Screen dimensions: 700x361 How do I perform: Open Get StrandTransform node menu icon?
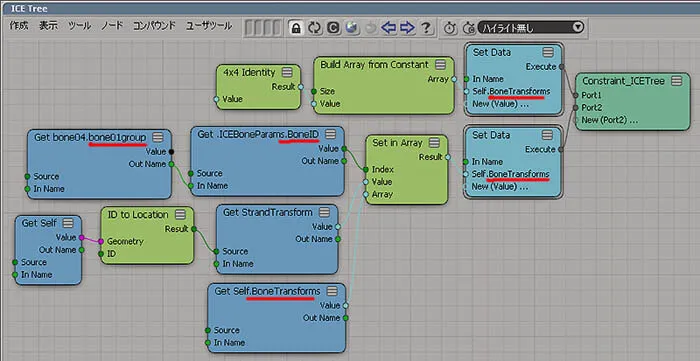324,212
